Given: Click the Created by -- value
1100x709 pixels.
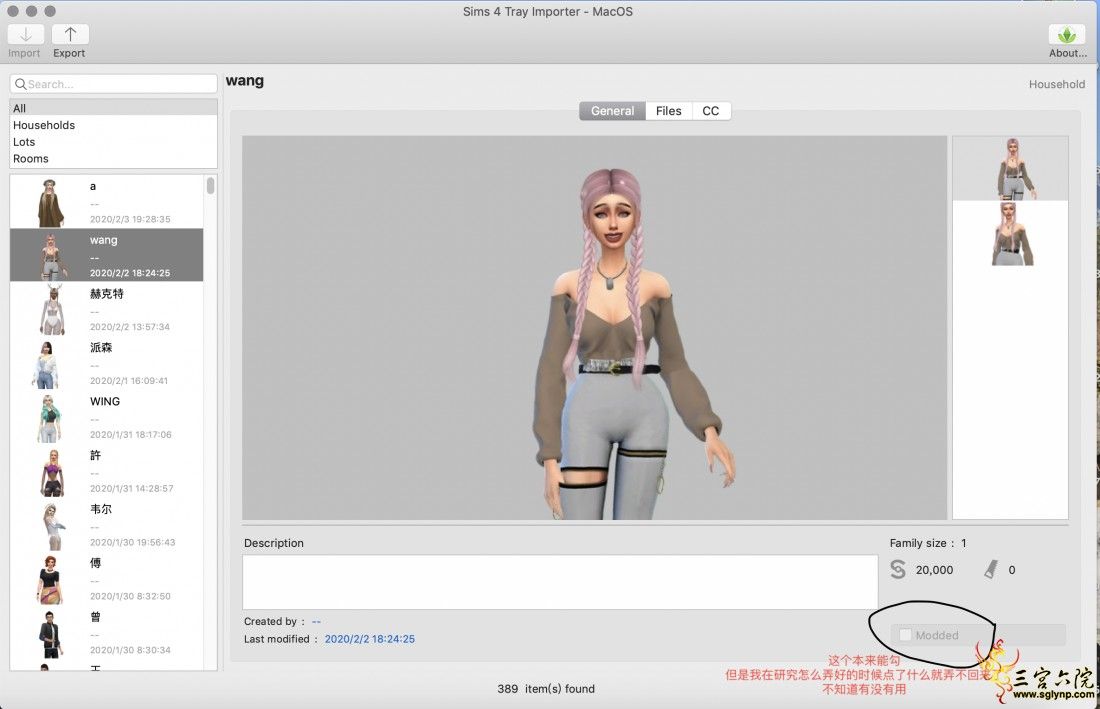Looking at the screenshot, I should point(316,621).
